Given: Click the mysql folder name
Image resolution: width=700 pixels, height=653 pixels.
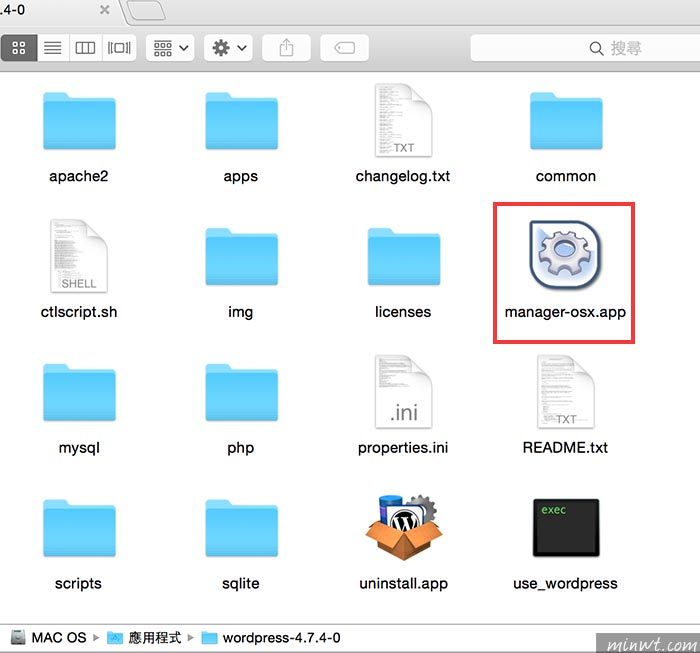Looking at the screenshot, I should 79,448.
